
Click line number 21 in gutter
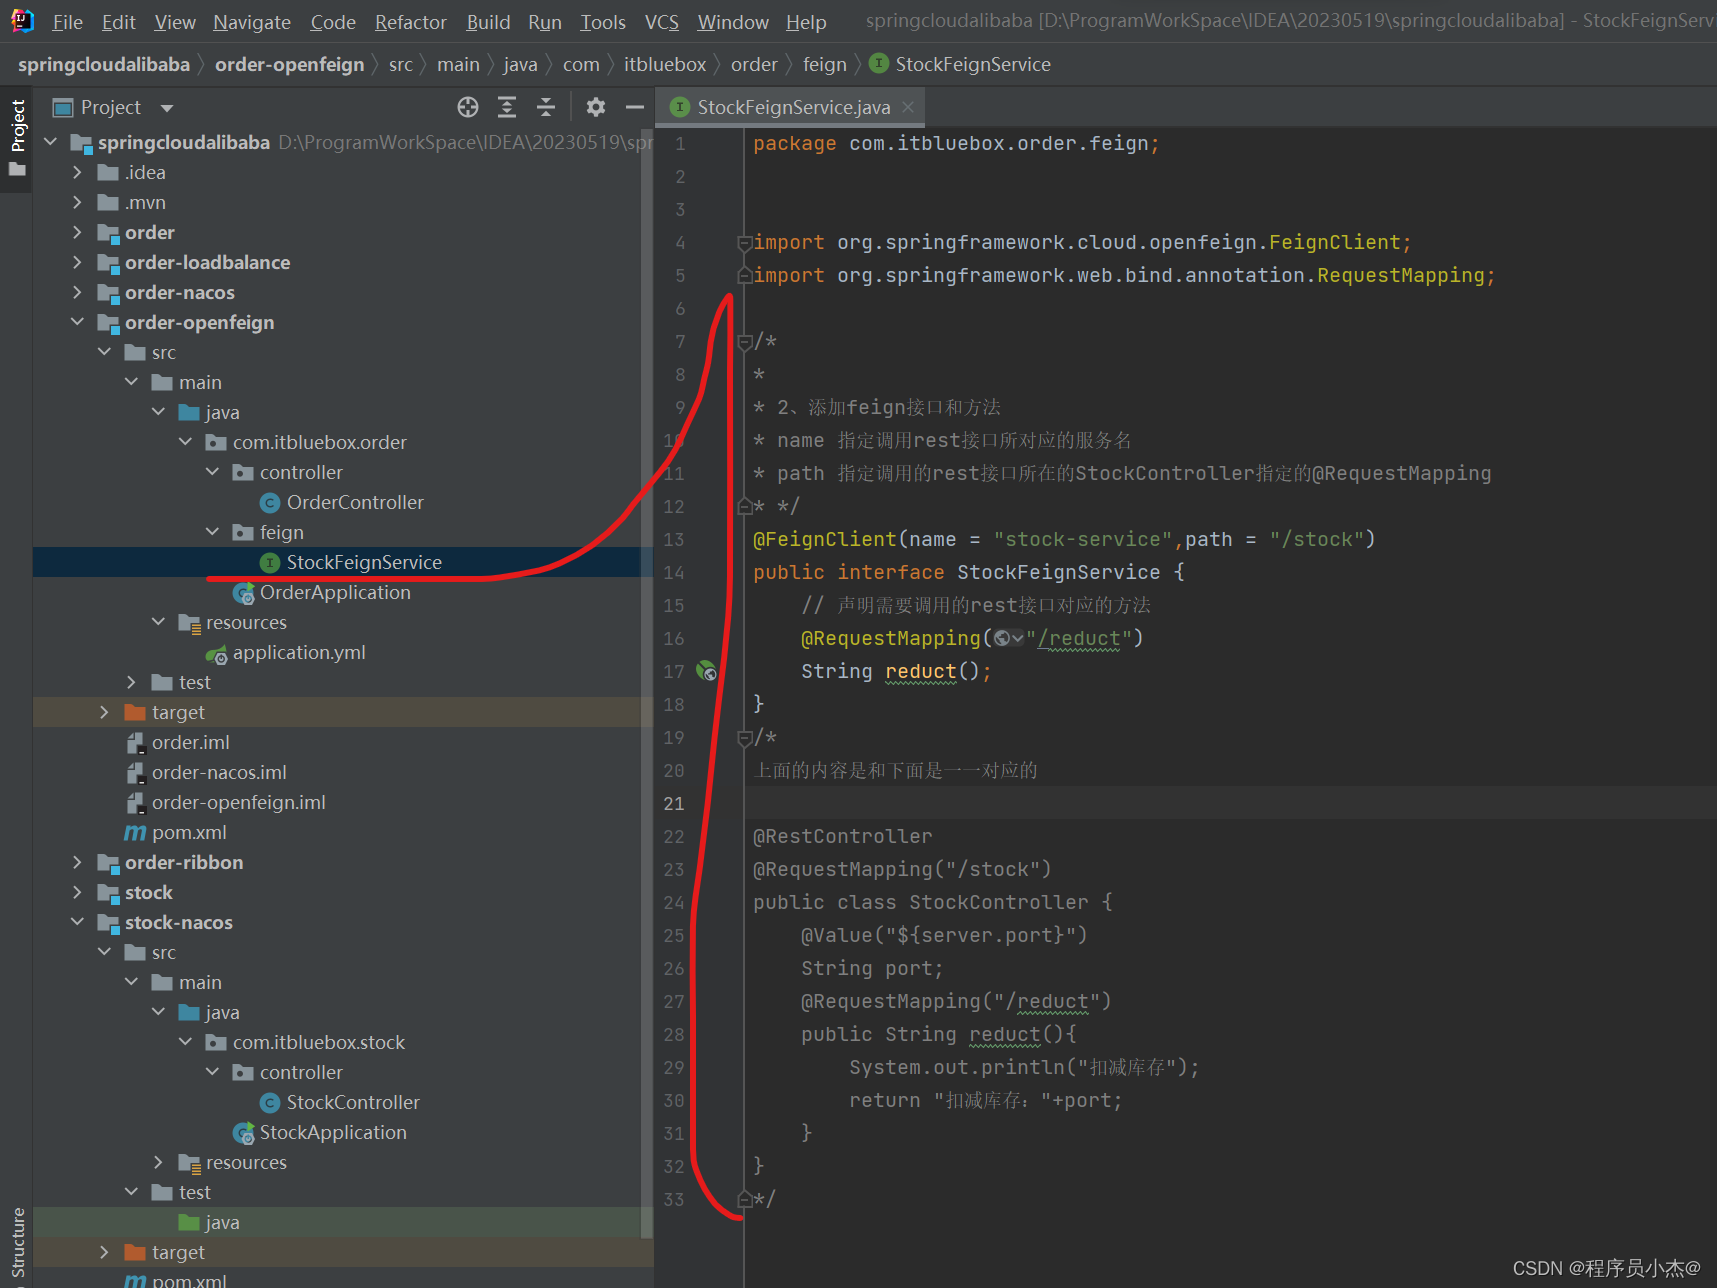coord(674,804)
